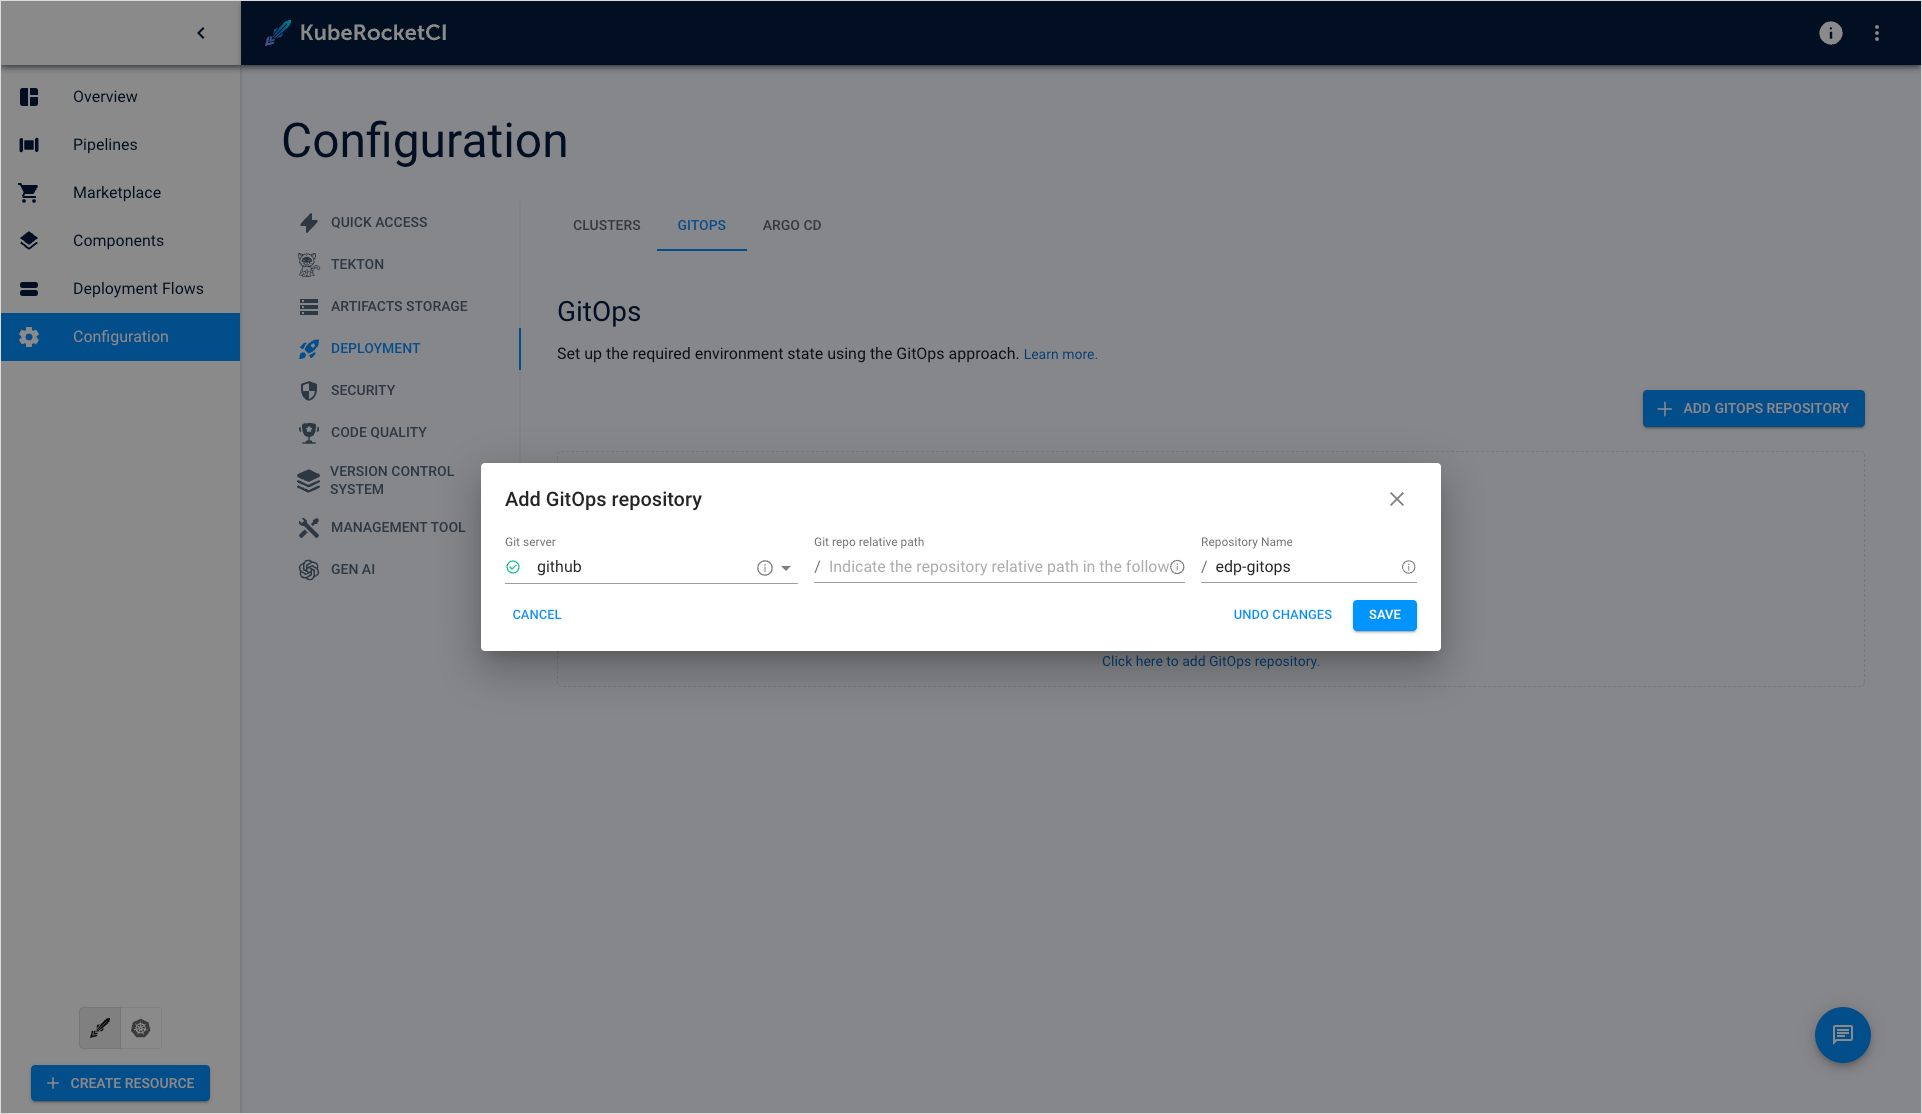
Task: Open the ARTIFACTS STORAGE configuration section
Action: click(398, 306)
